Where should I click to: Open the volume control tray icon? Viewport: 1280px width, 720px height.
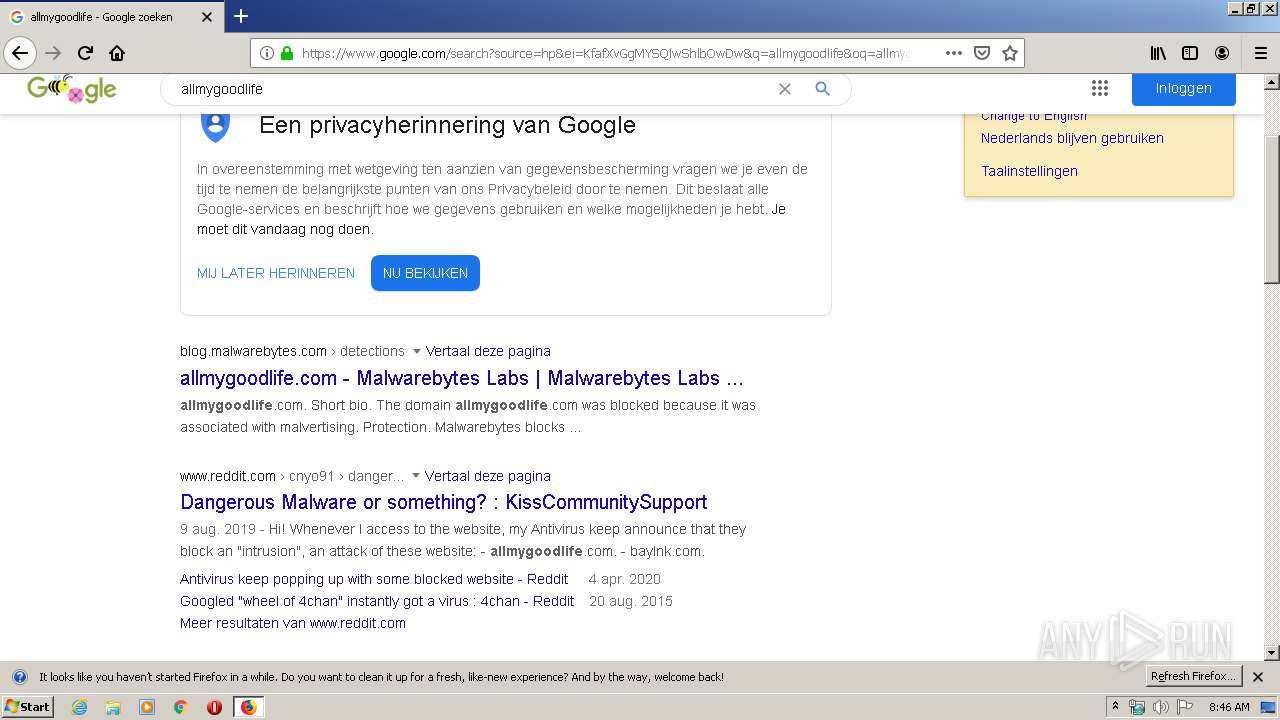(1160, 707)
